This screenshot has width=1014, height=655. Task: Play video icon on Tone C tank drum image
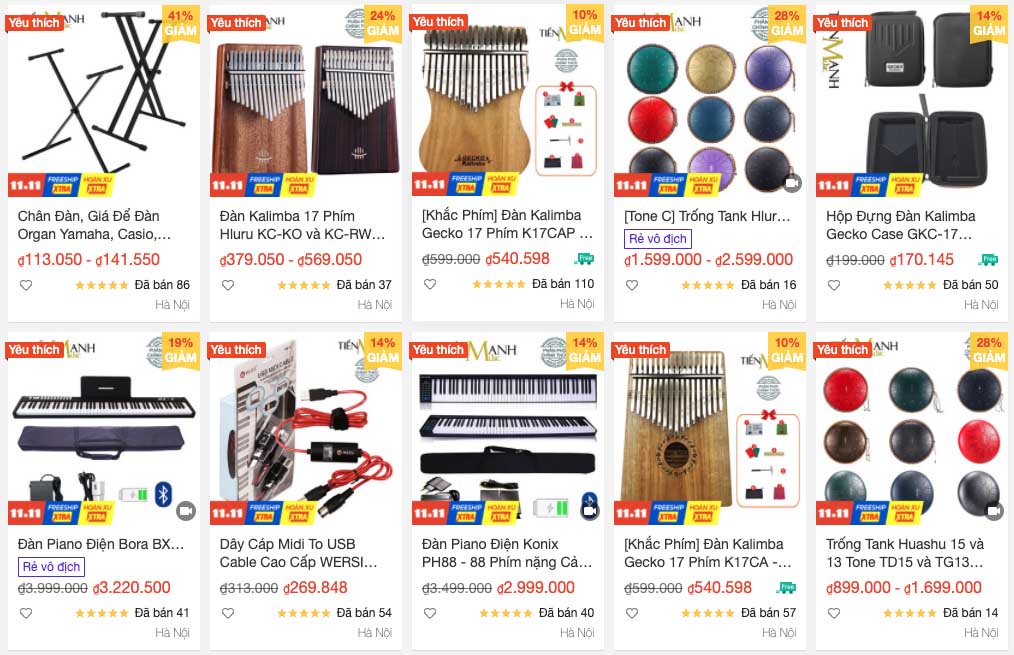click(x=792, y=184)
